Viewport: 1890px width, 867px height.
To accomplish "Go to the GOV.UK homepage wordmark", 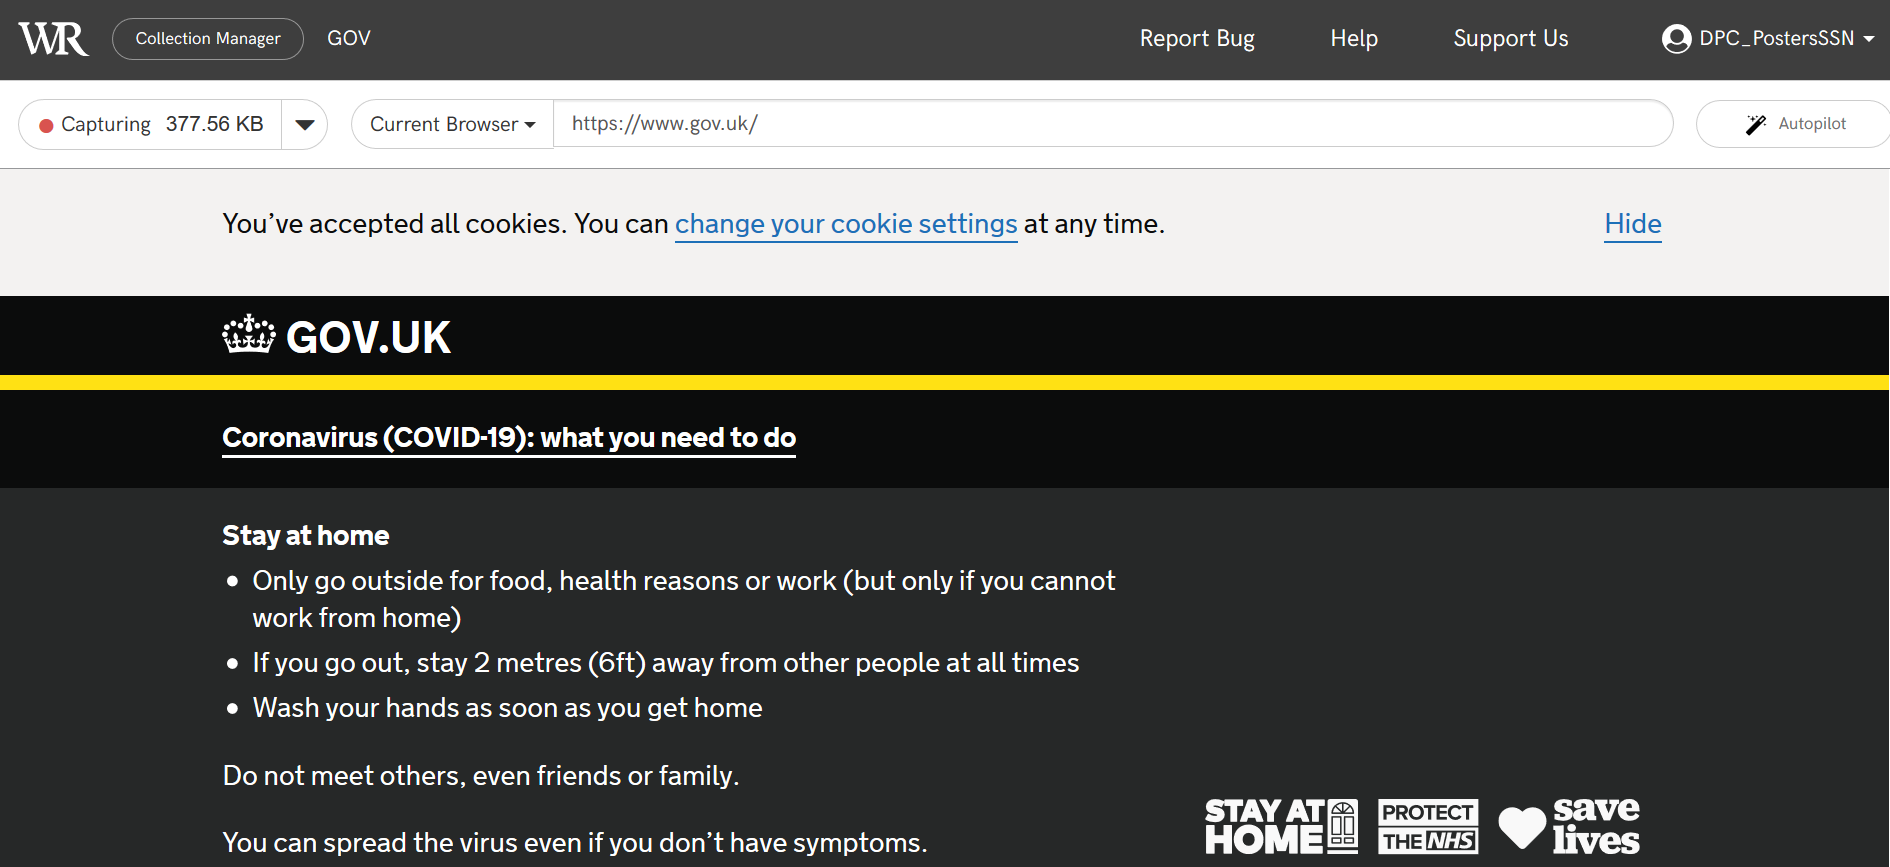I will [x=368, y=337].
